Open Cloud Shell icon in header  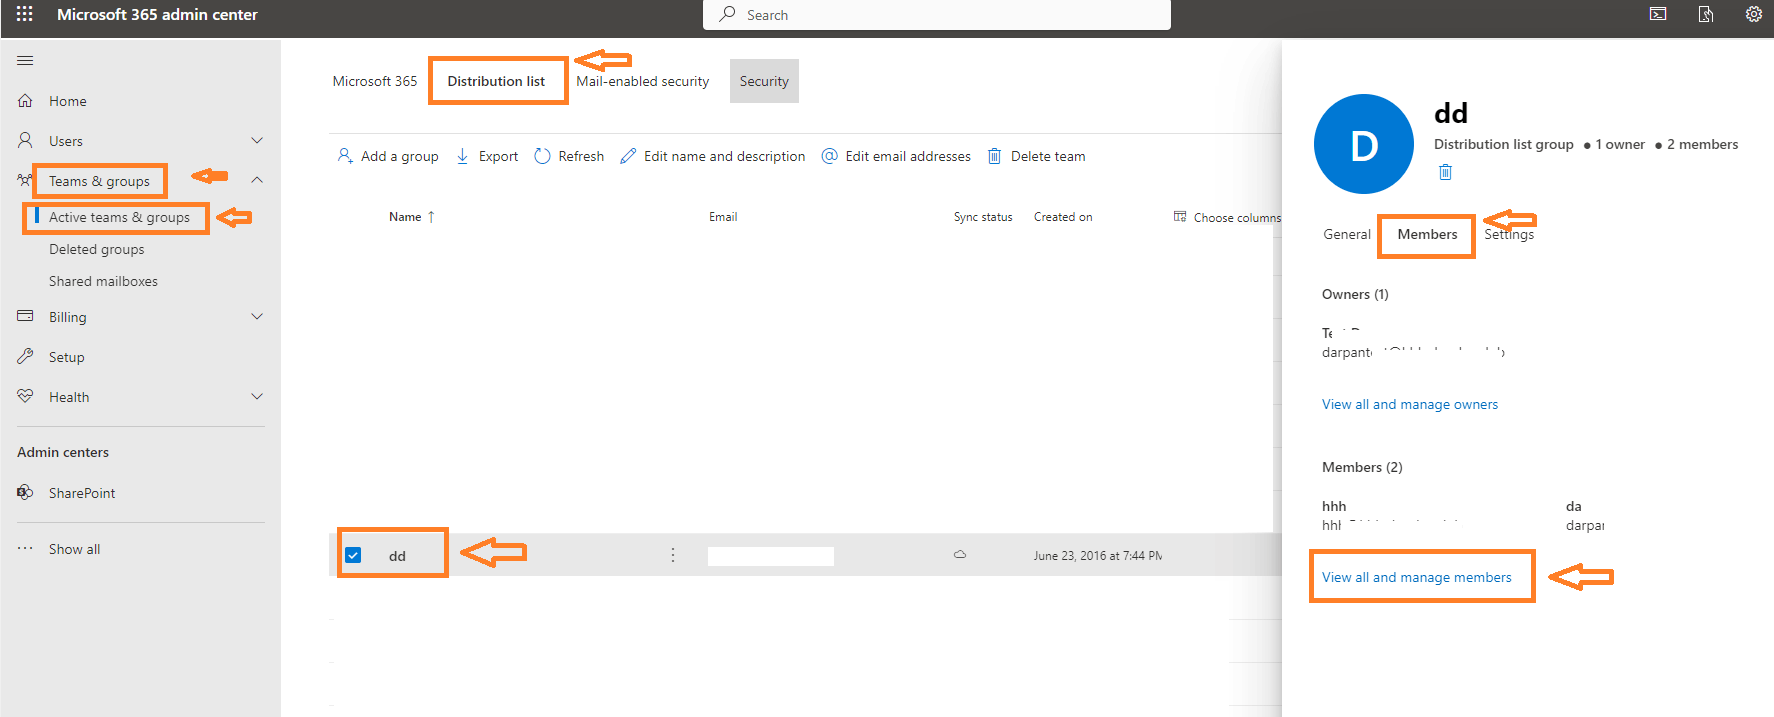[x=1658, y=14]
